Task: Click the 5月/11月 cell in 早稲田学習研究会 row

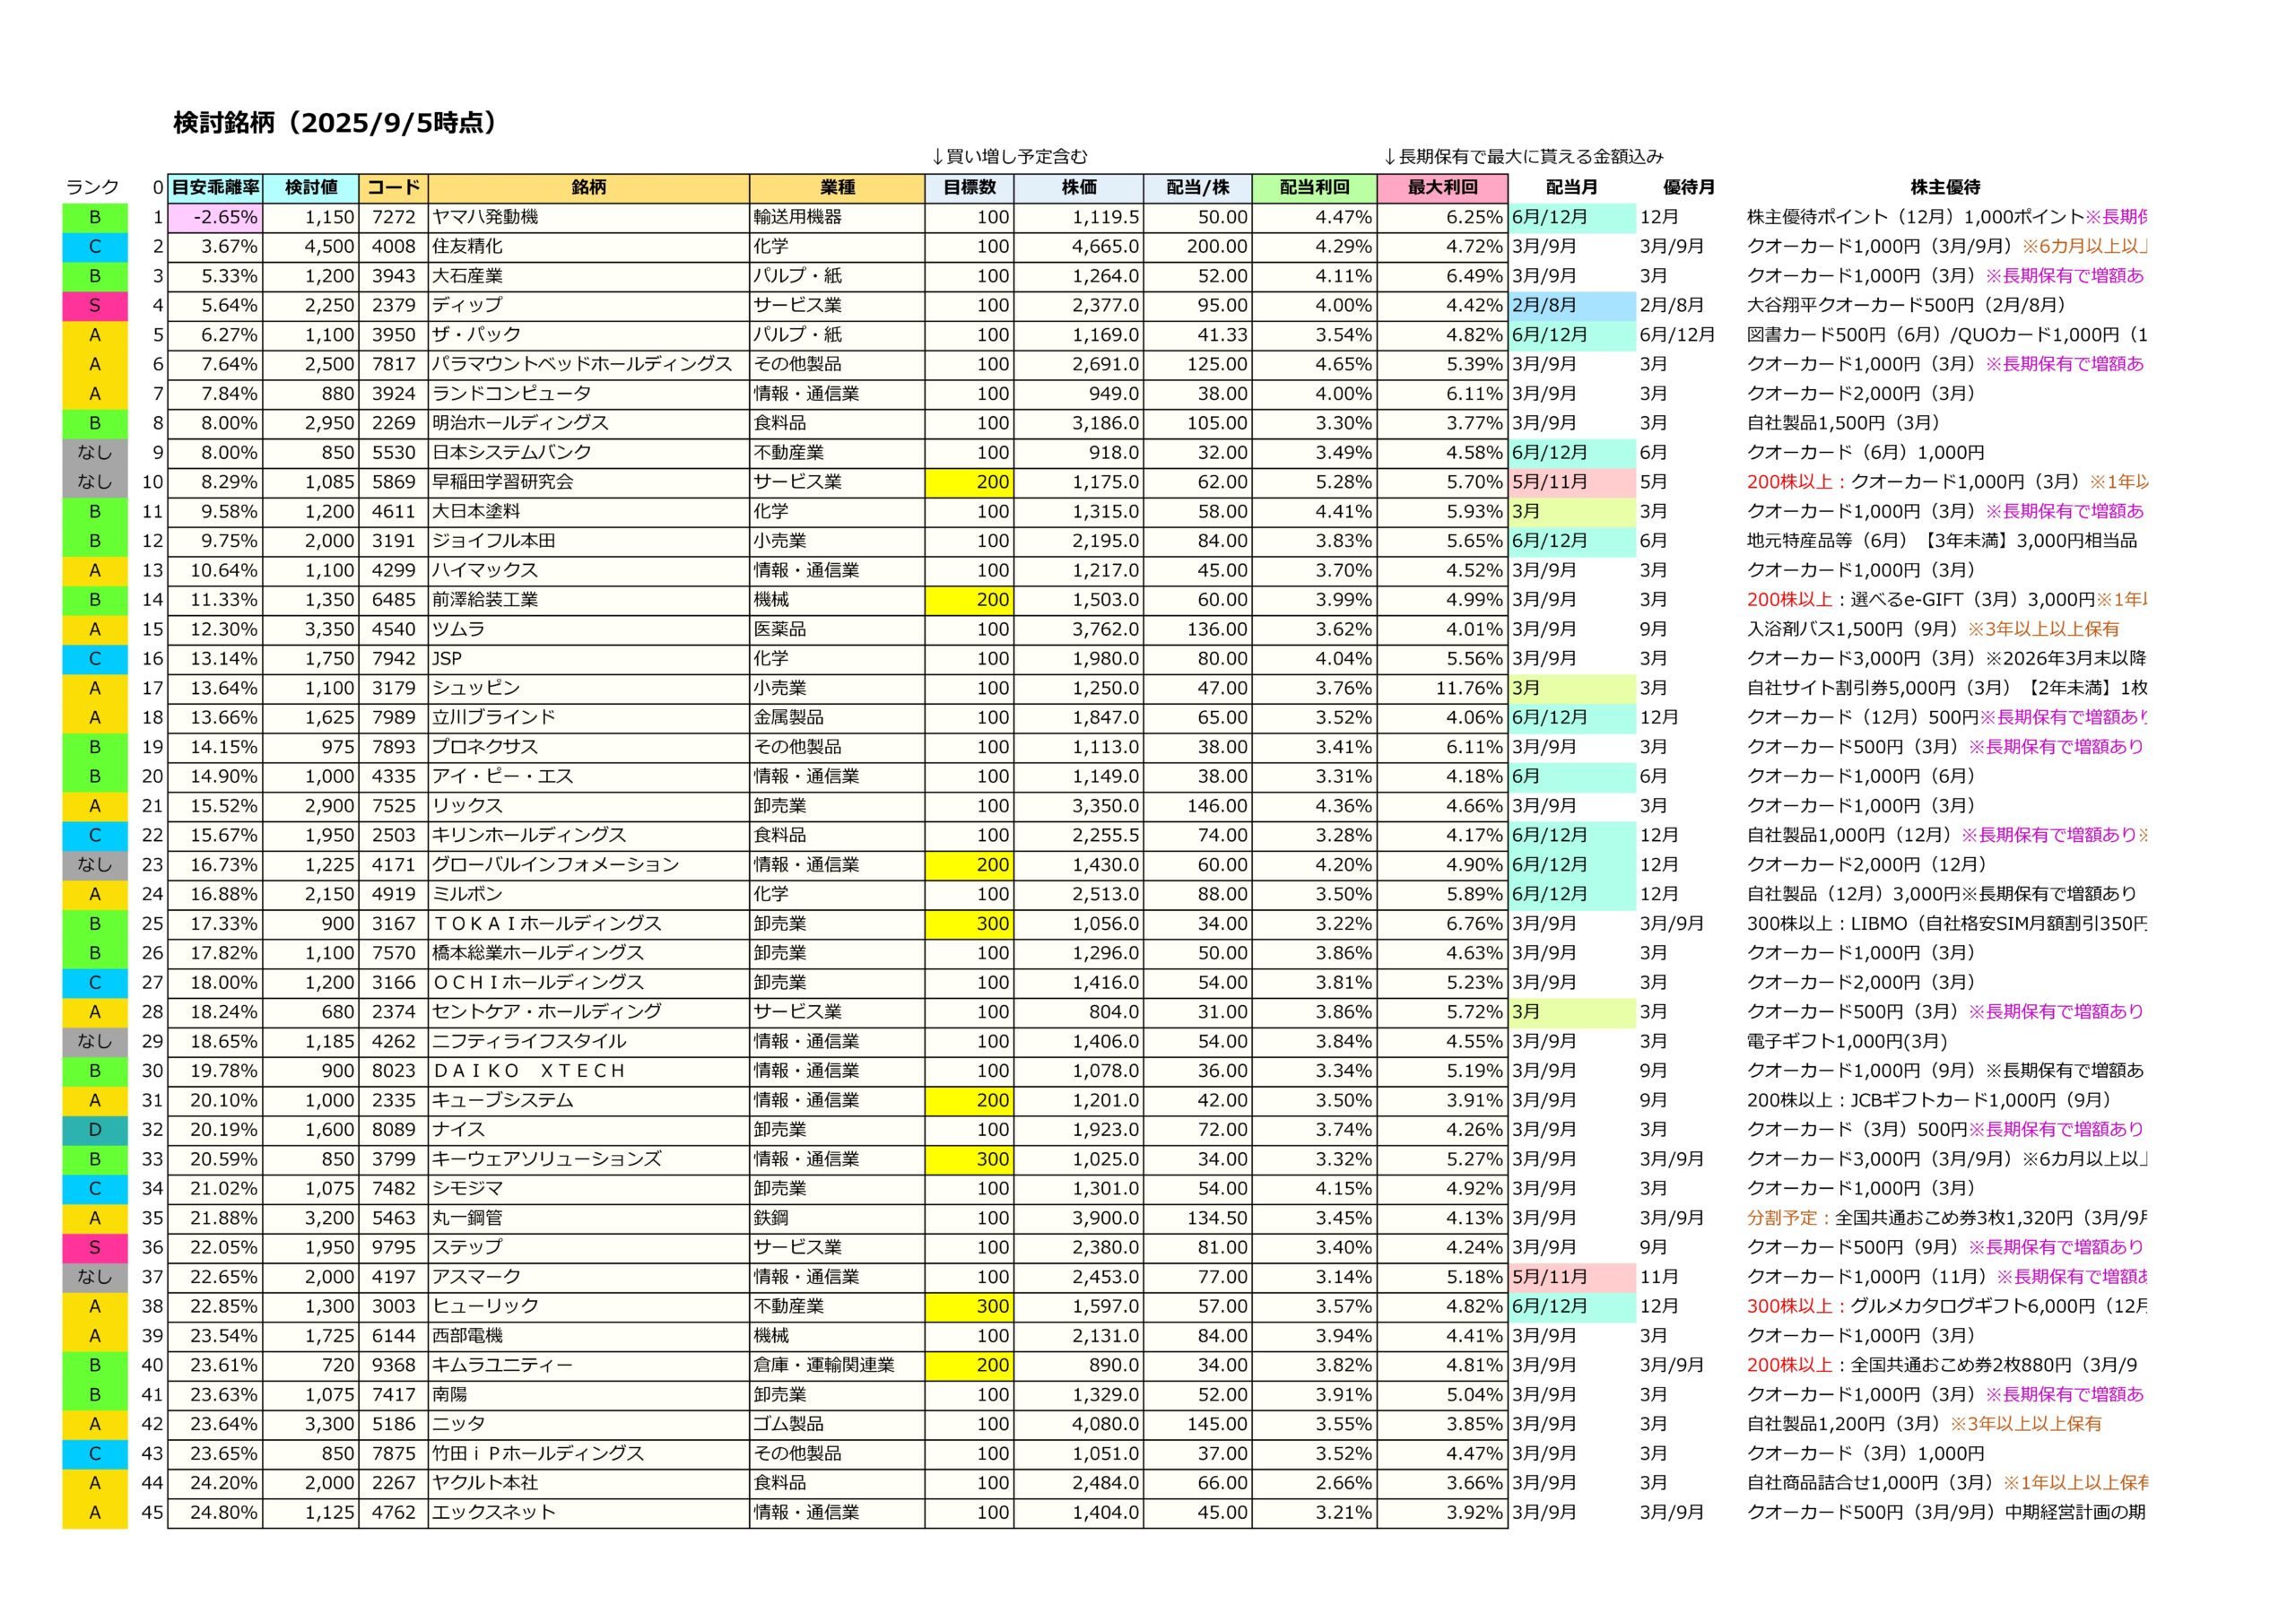Action: point(1571,482)
